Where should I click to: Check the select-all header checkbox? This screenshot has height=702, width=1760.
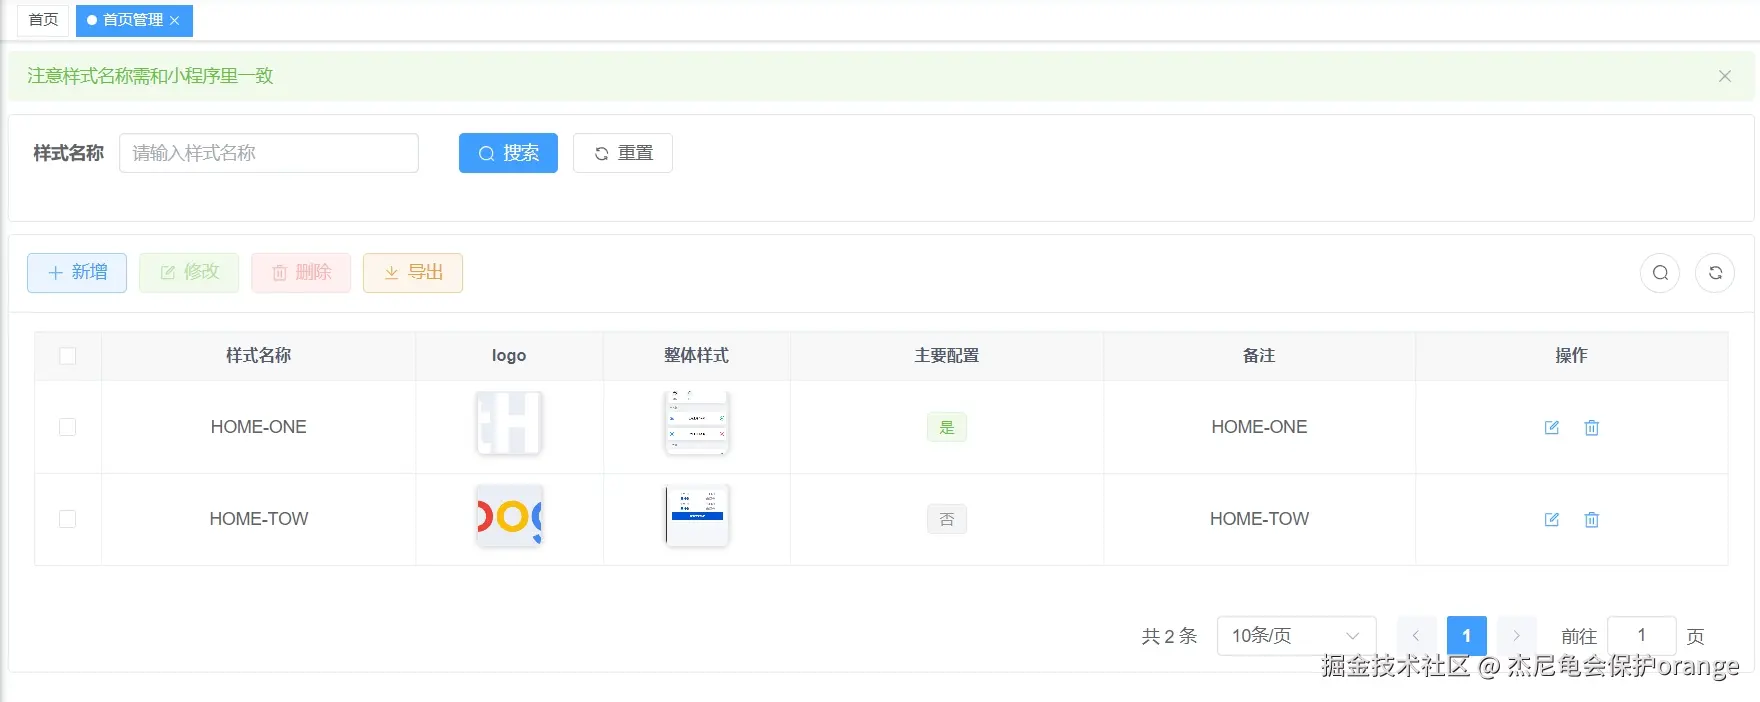point(68,356)
